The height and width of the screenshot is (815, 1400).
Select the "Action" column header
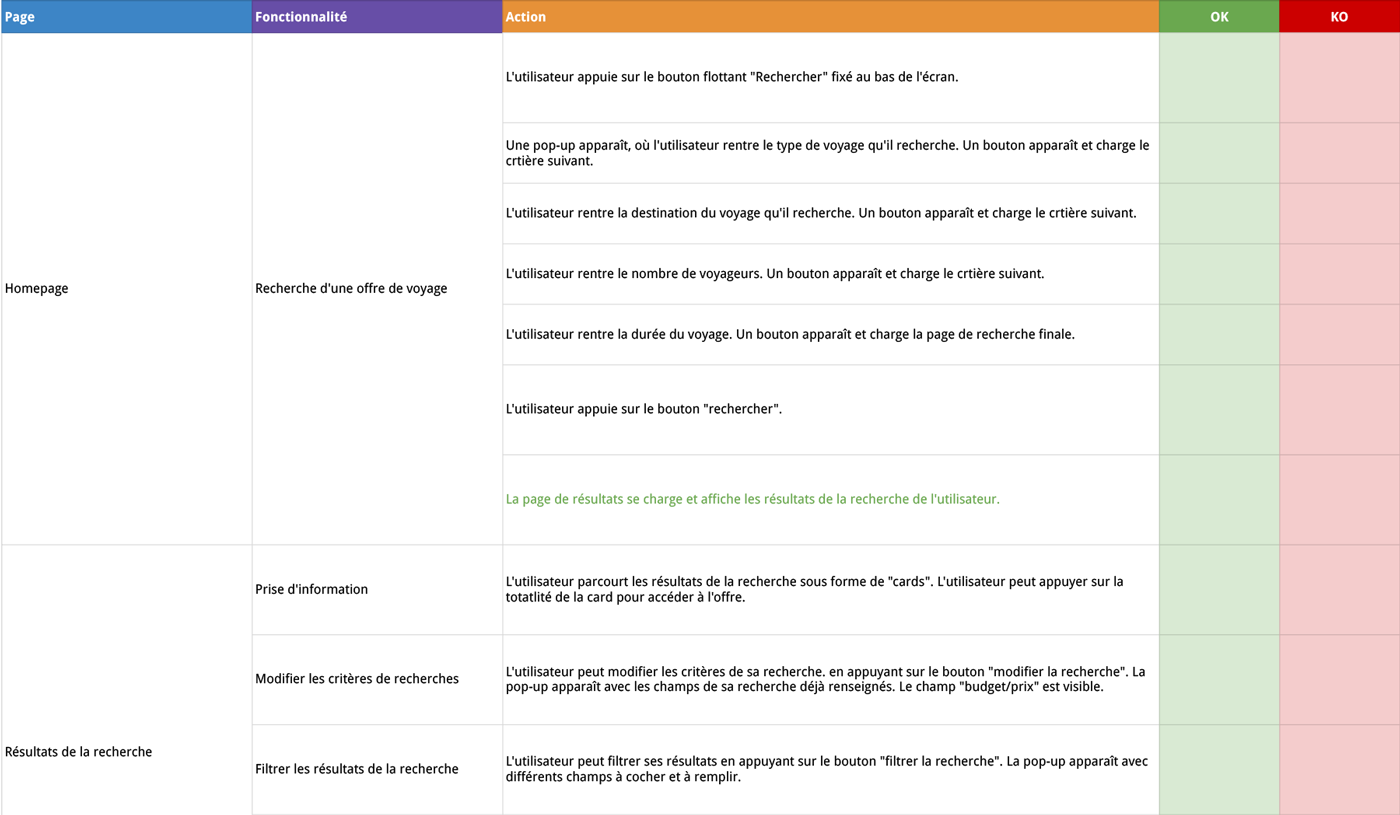click(x=831, y=17)
